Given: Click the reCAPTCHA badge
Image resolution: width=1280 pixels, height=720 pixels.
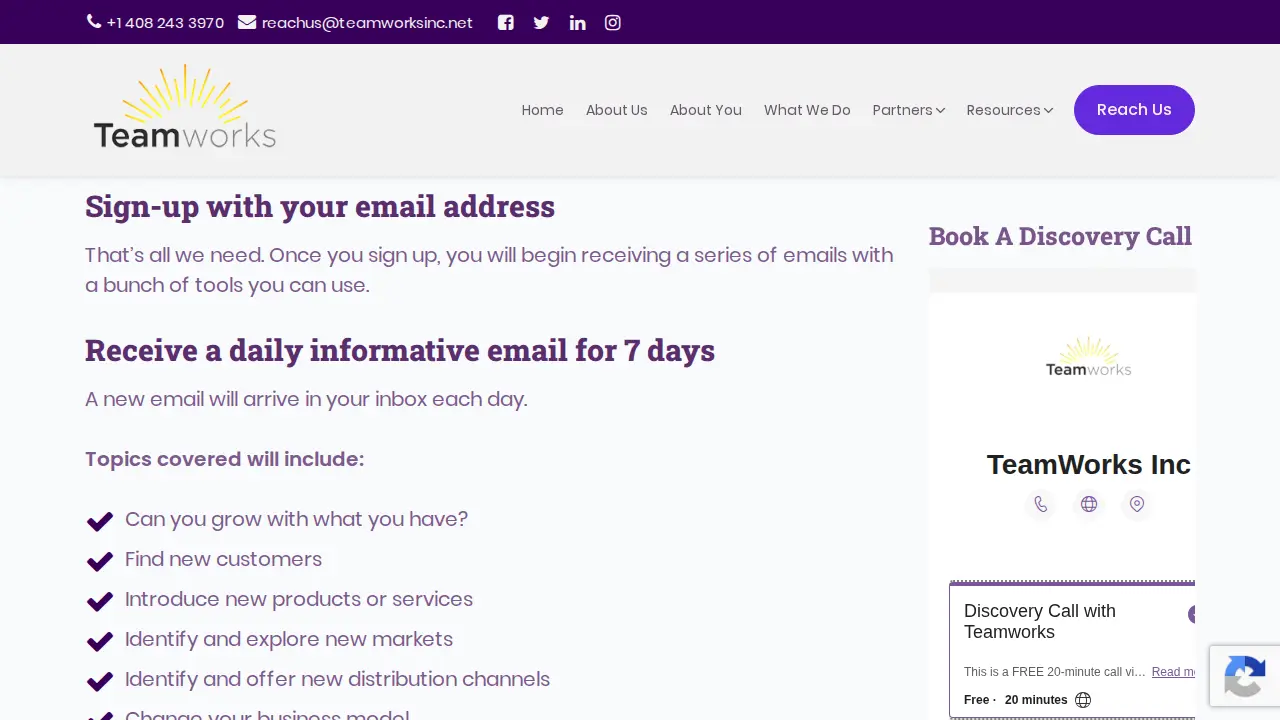Looking at the screenshot, I should [1245, 676].
